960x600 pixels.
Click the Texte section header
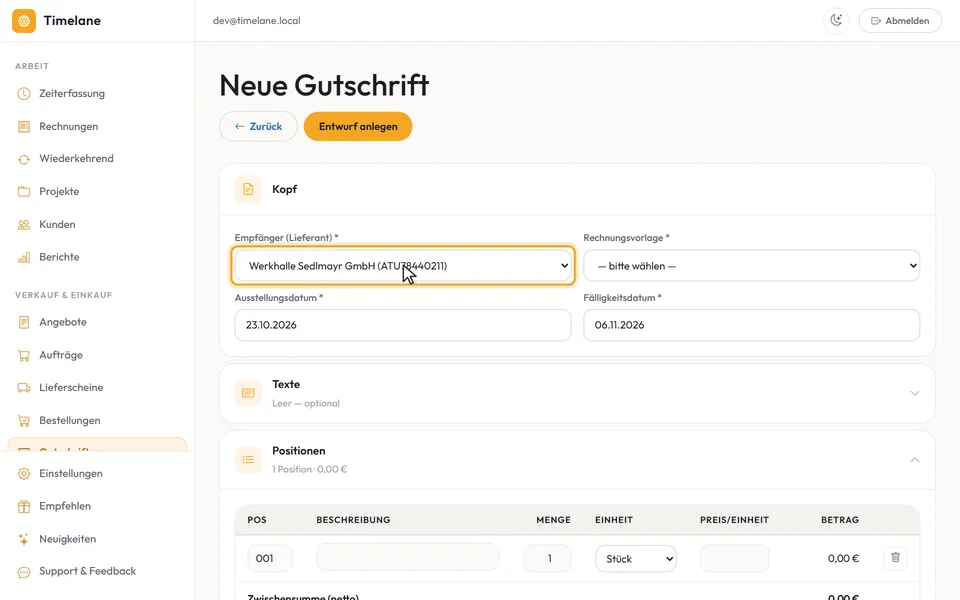click(x=577, y=393)
